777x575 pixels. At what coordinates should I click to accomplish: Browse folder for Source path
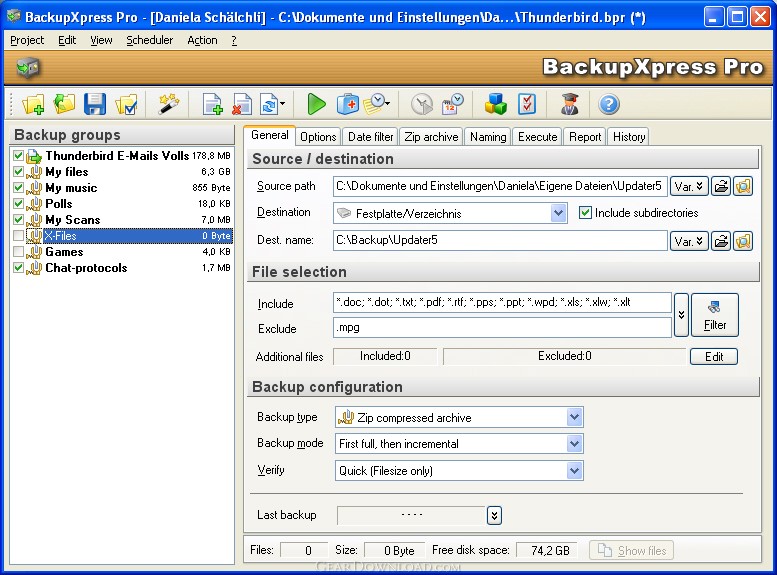721,186
